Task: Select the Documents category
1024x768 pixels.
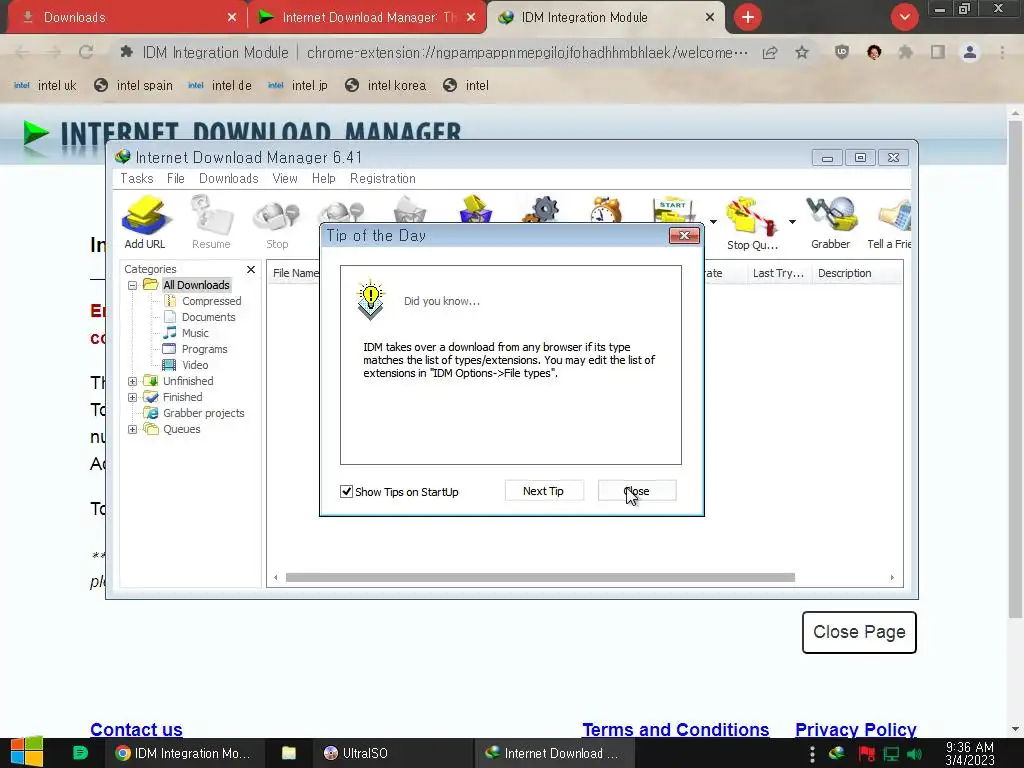Action: click(x=208, y=317)
